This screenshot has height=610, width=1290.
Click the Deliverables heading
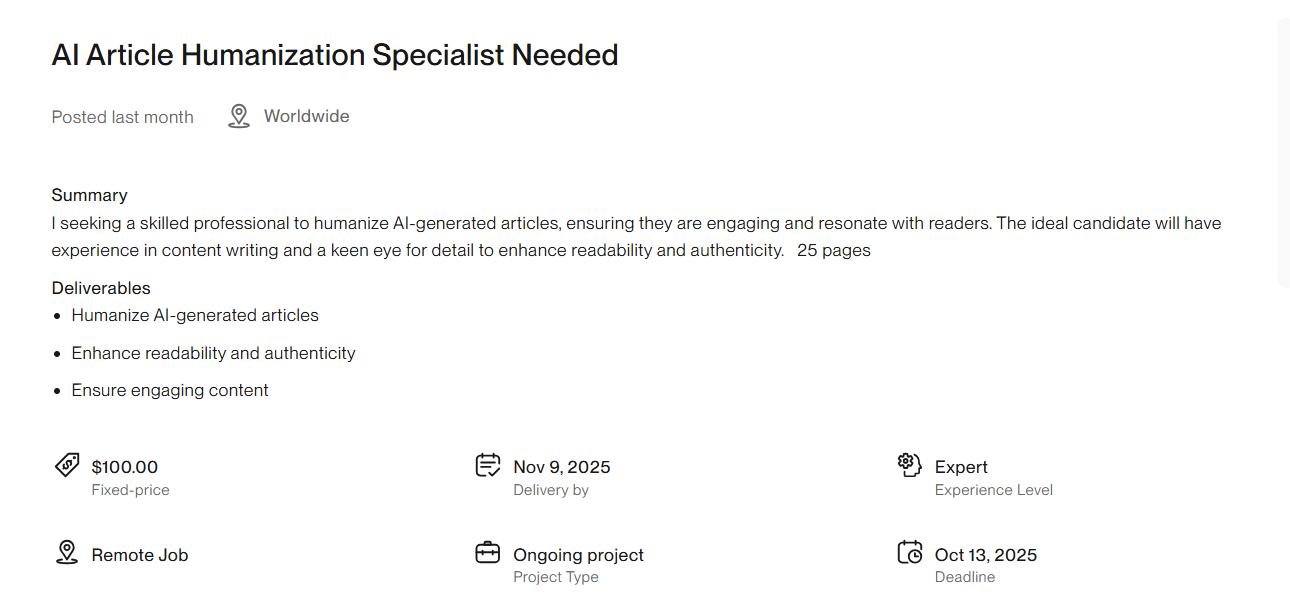tap(101, 288)
